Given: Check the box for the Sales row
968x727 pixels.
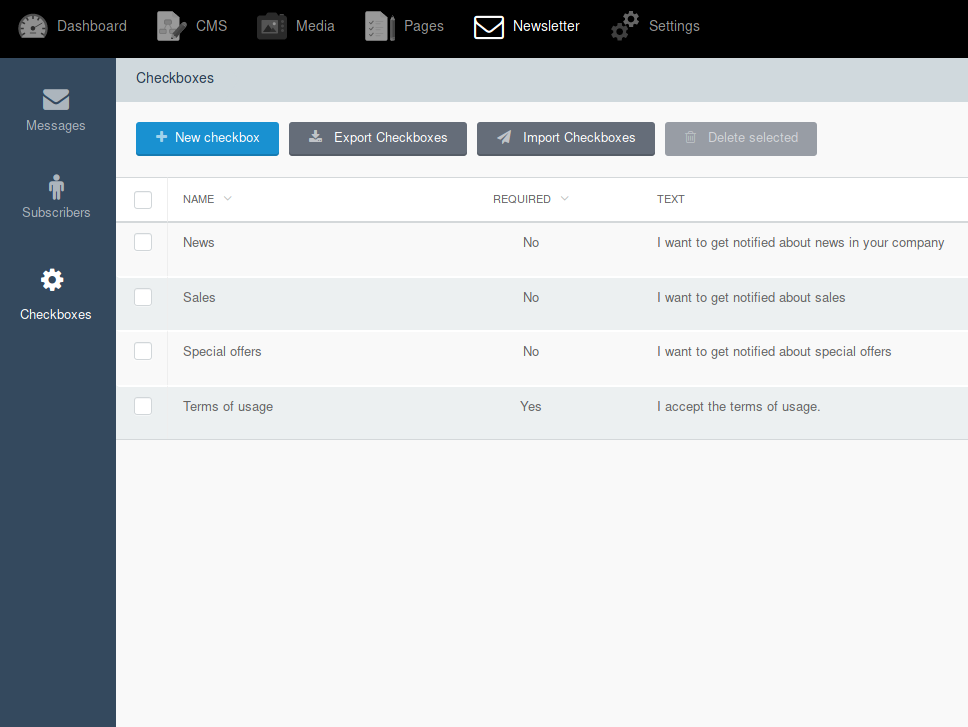Looking at the screenshot, I should coord(143,297).
